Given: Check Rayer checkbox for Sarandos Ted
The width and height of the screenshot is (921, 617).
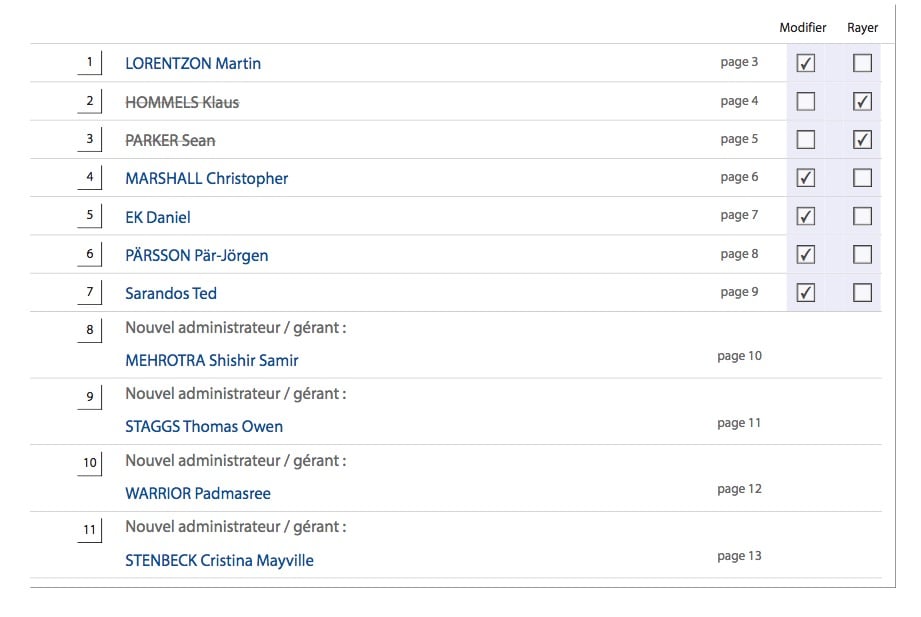Looking at the screenshot, I should pyautogui.click(x=862, y=293).
